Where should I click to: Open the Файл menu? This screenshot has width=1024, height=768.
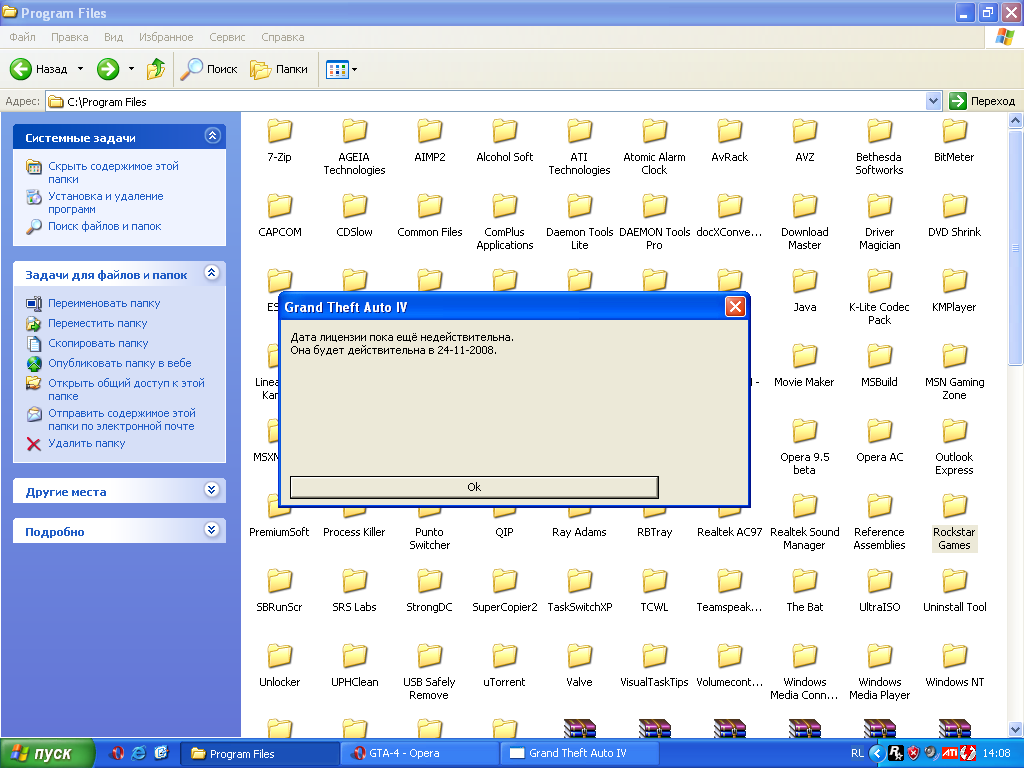pyautogui.click(x=23, y=37)
